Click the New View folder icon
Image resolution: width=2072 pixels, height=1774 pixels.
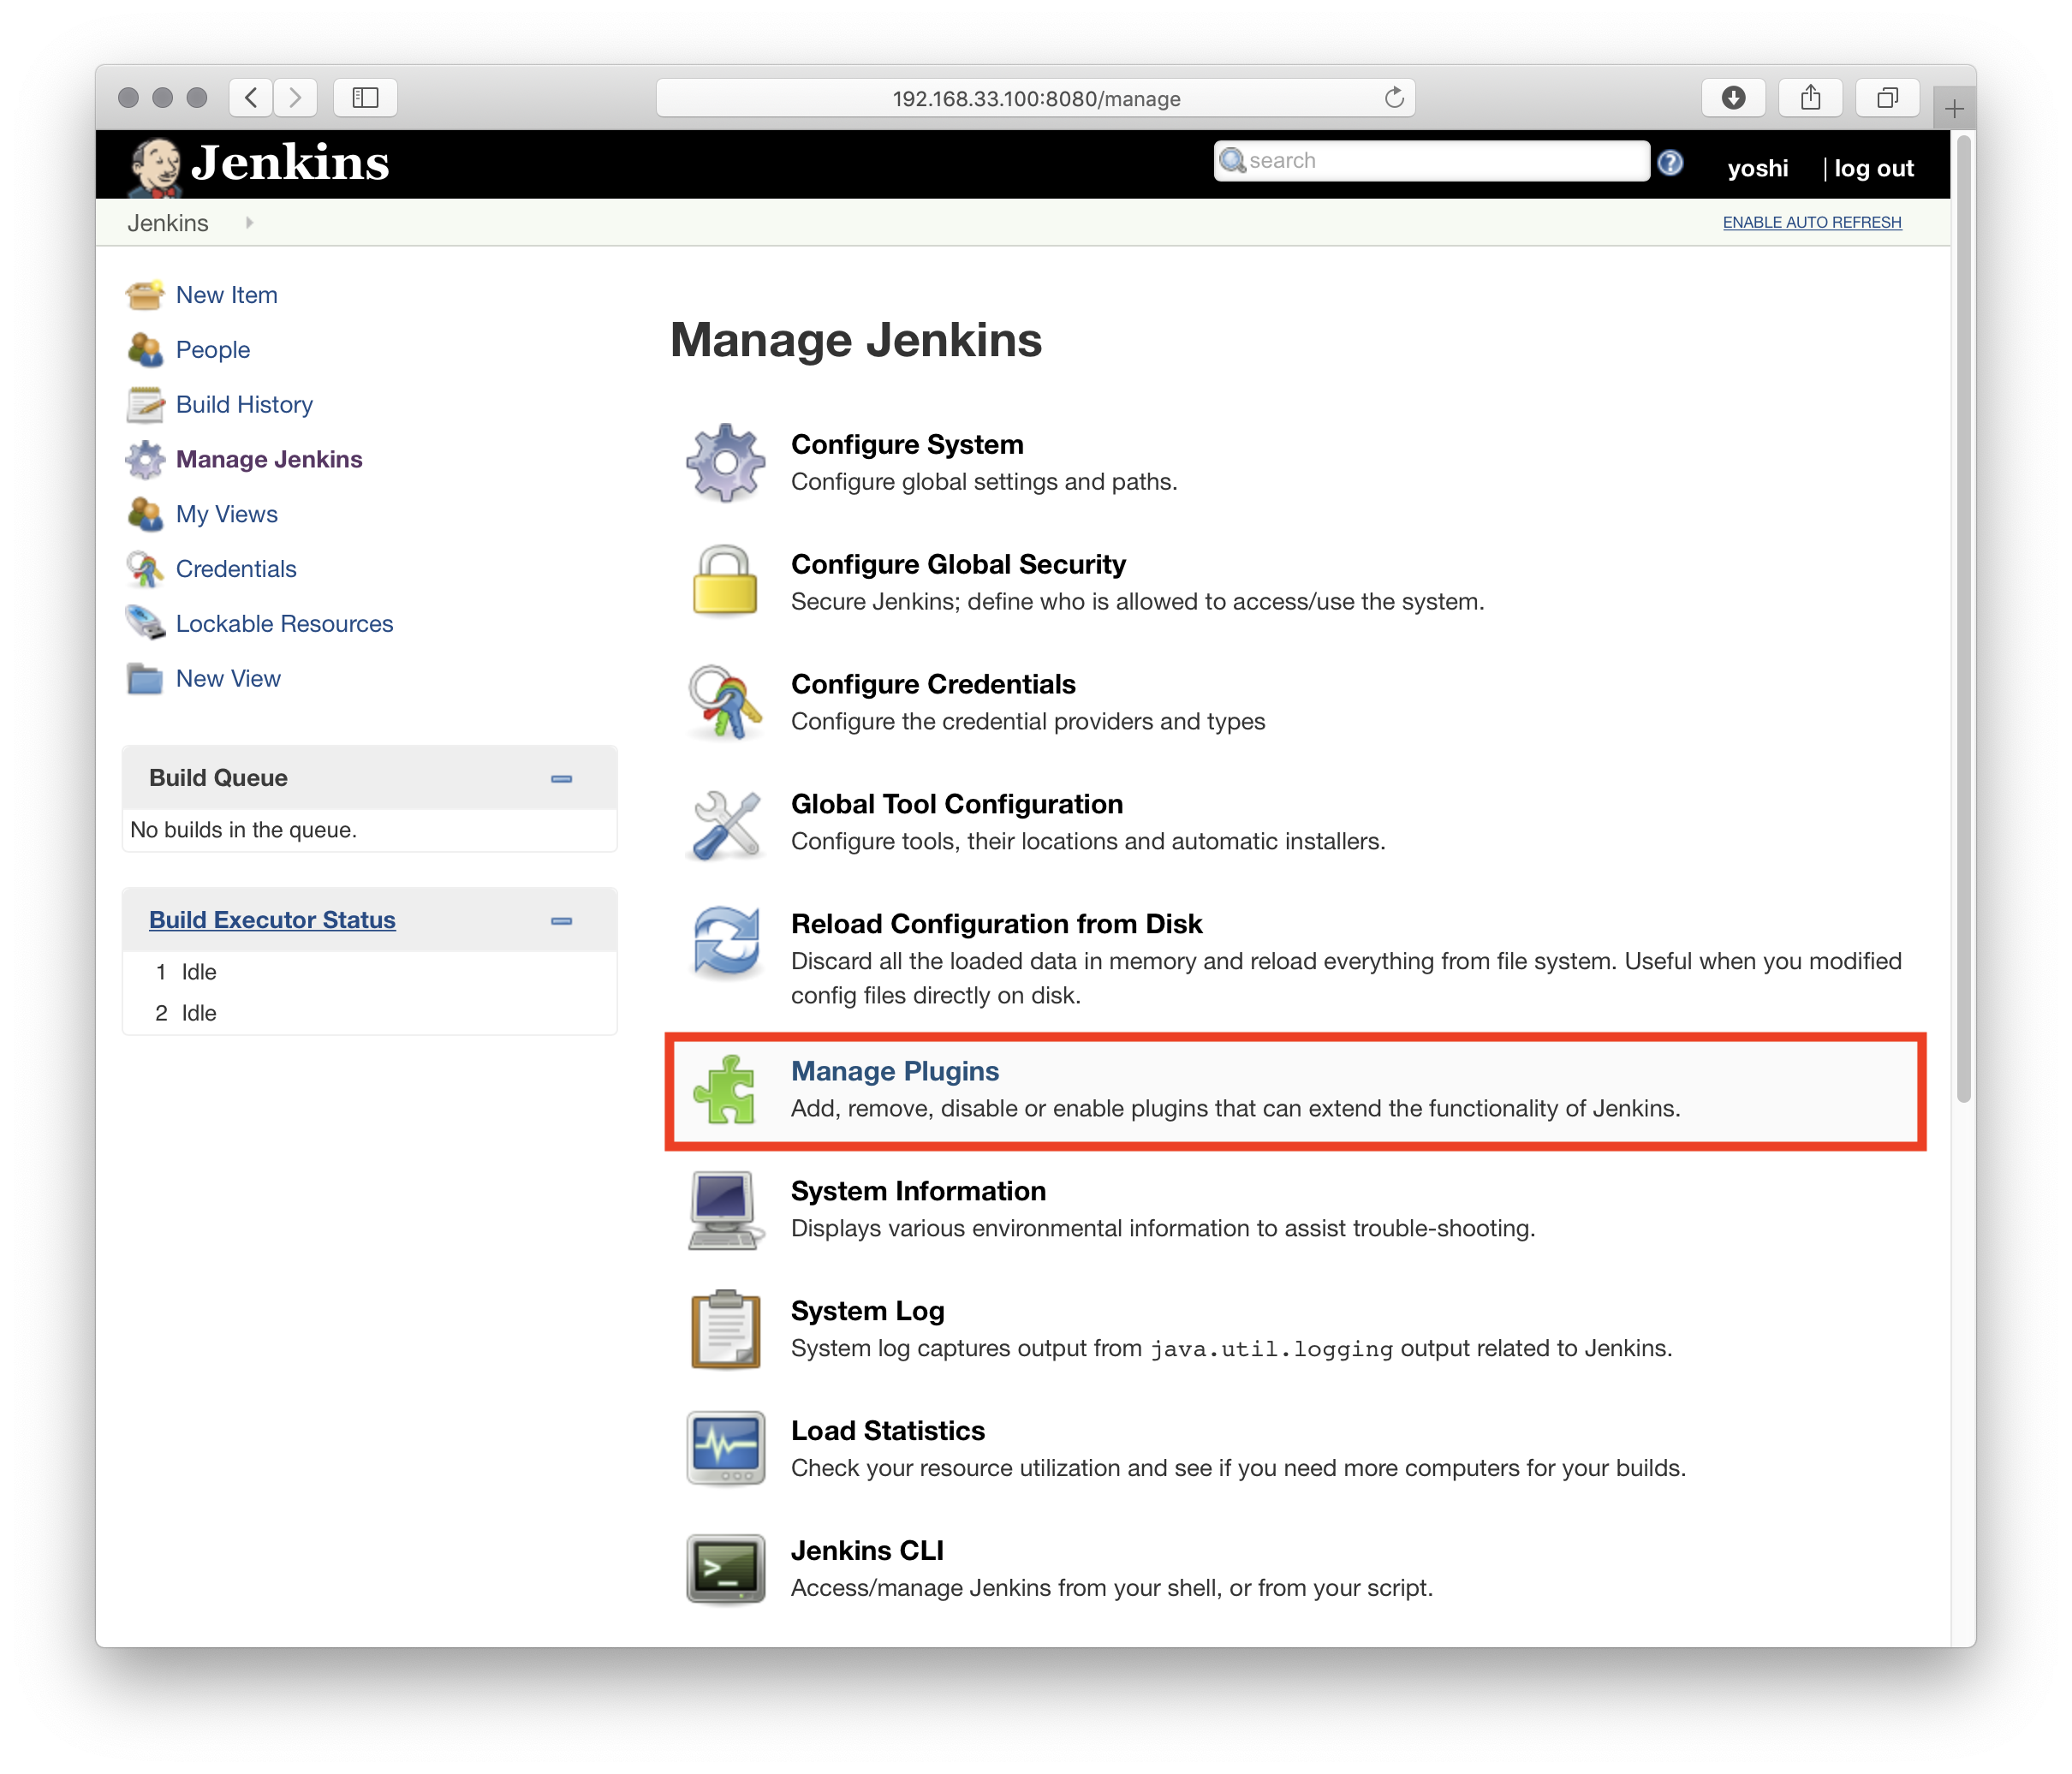pyautogui.click(x=145, y=679)
